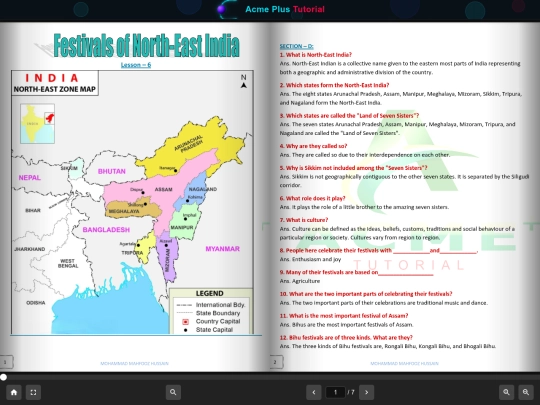Click the answer 'Ans. Agriculture'
The image size is (540, 405).
point(300,281)
